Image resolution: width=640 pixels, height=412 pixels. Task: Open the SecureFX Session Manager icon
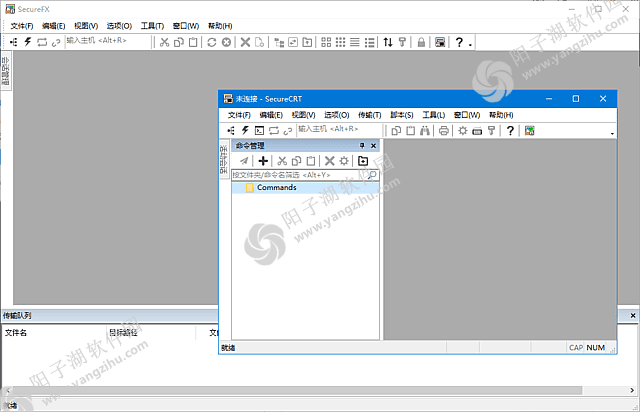(x=13, y=42)
